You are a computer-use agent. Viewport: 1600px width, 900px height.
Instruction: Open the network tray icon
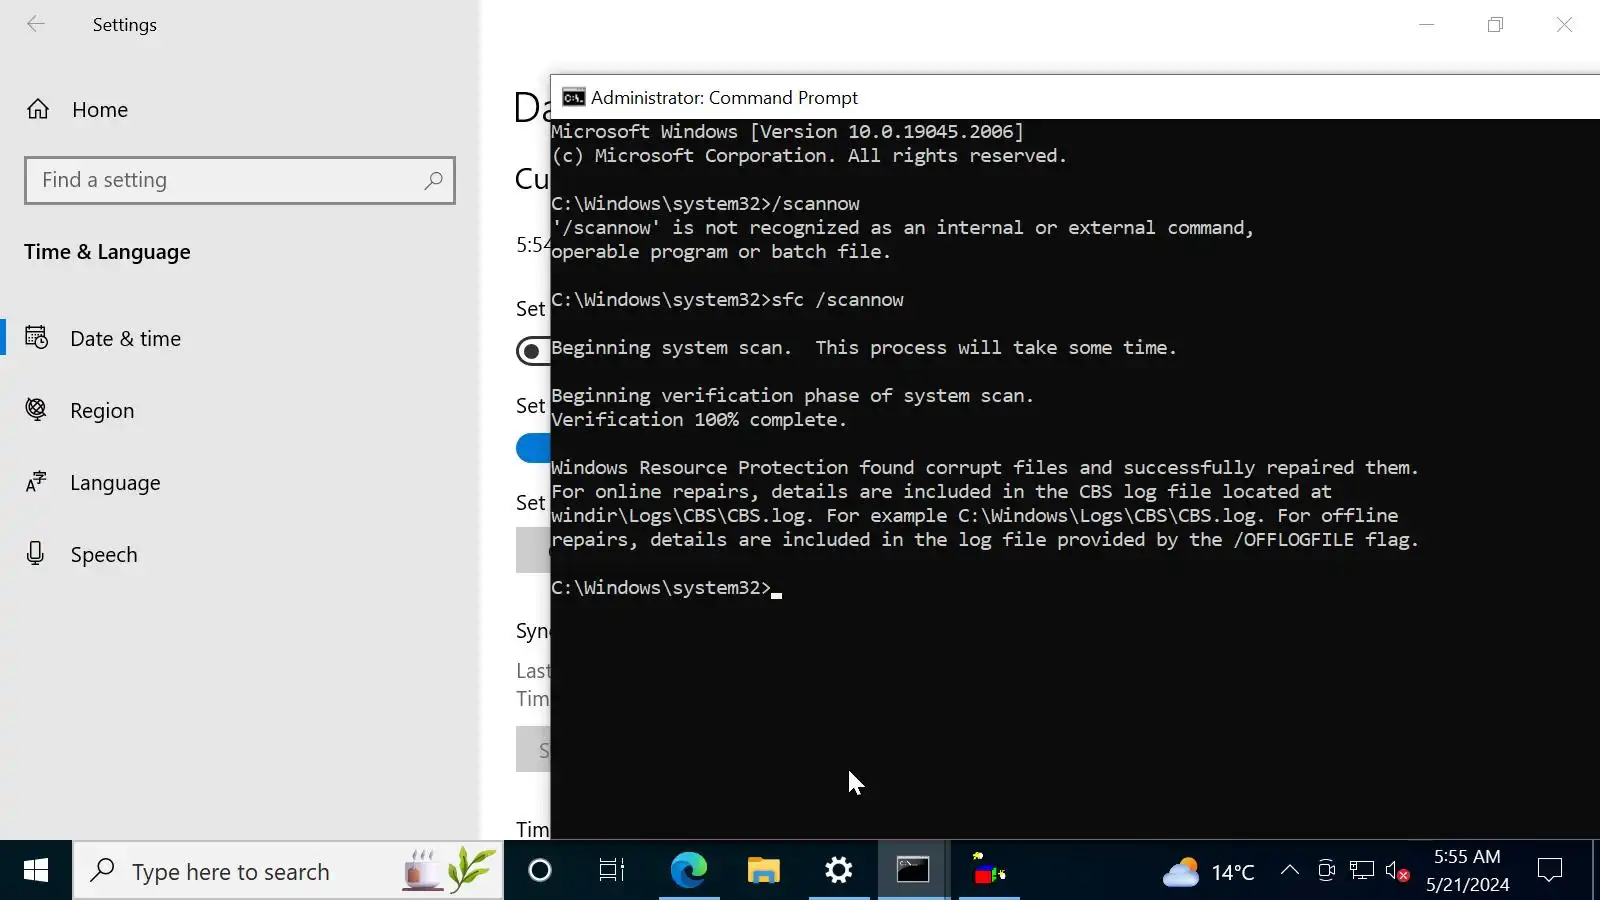tap(1361, 871)
